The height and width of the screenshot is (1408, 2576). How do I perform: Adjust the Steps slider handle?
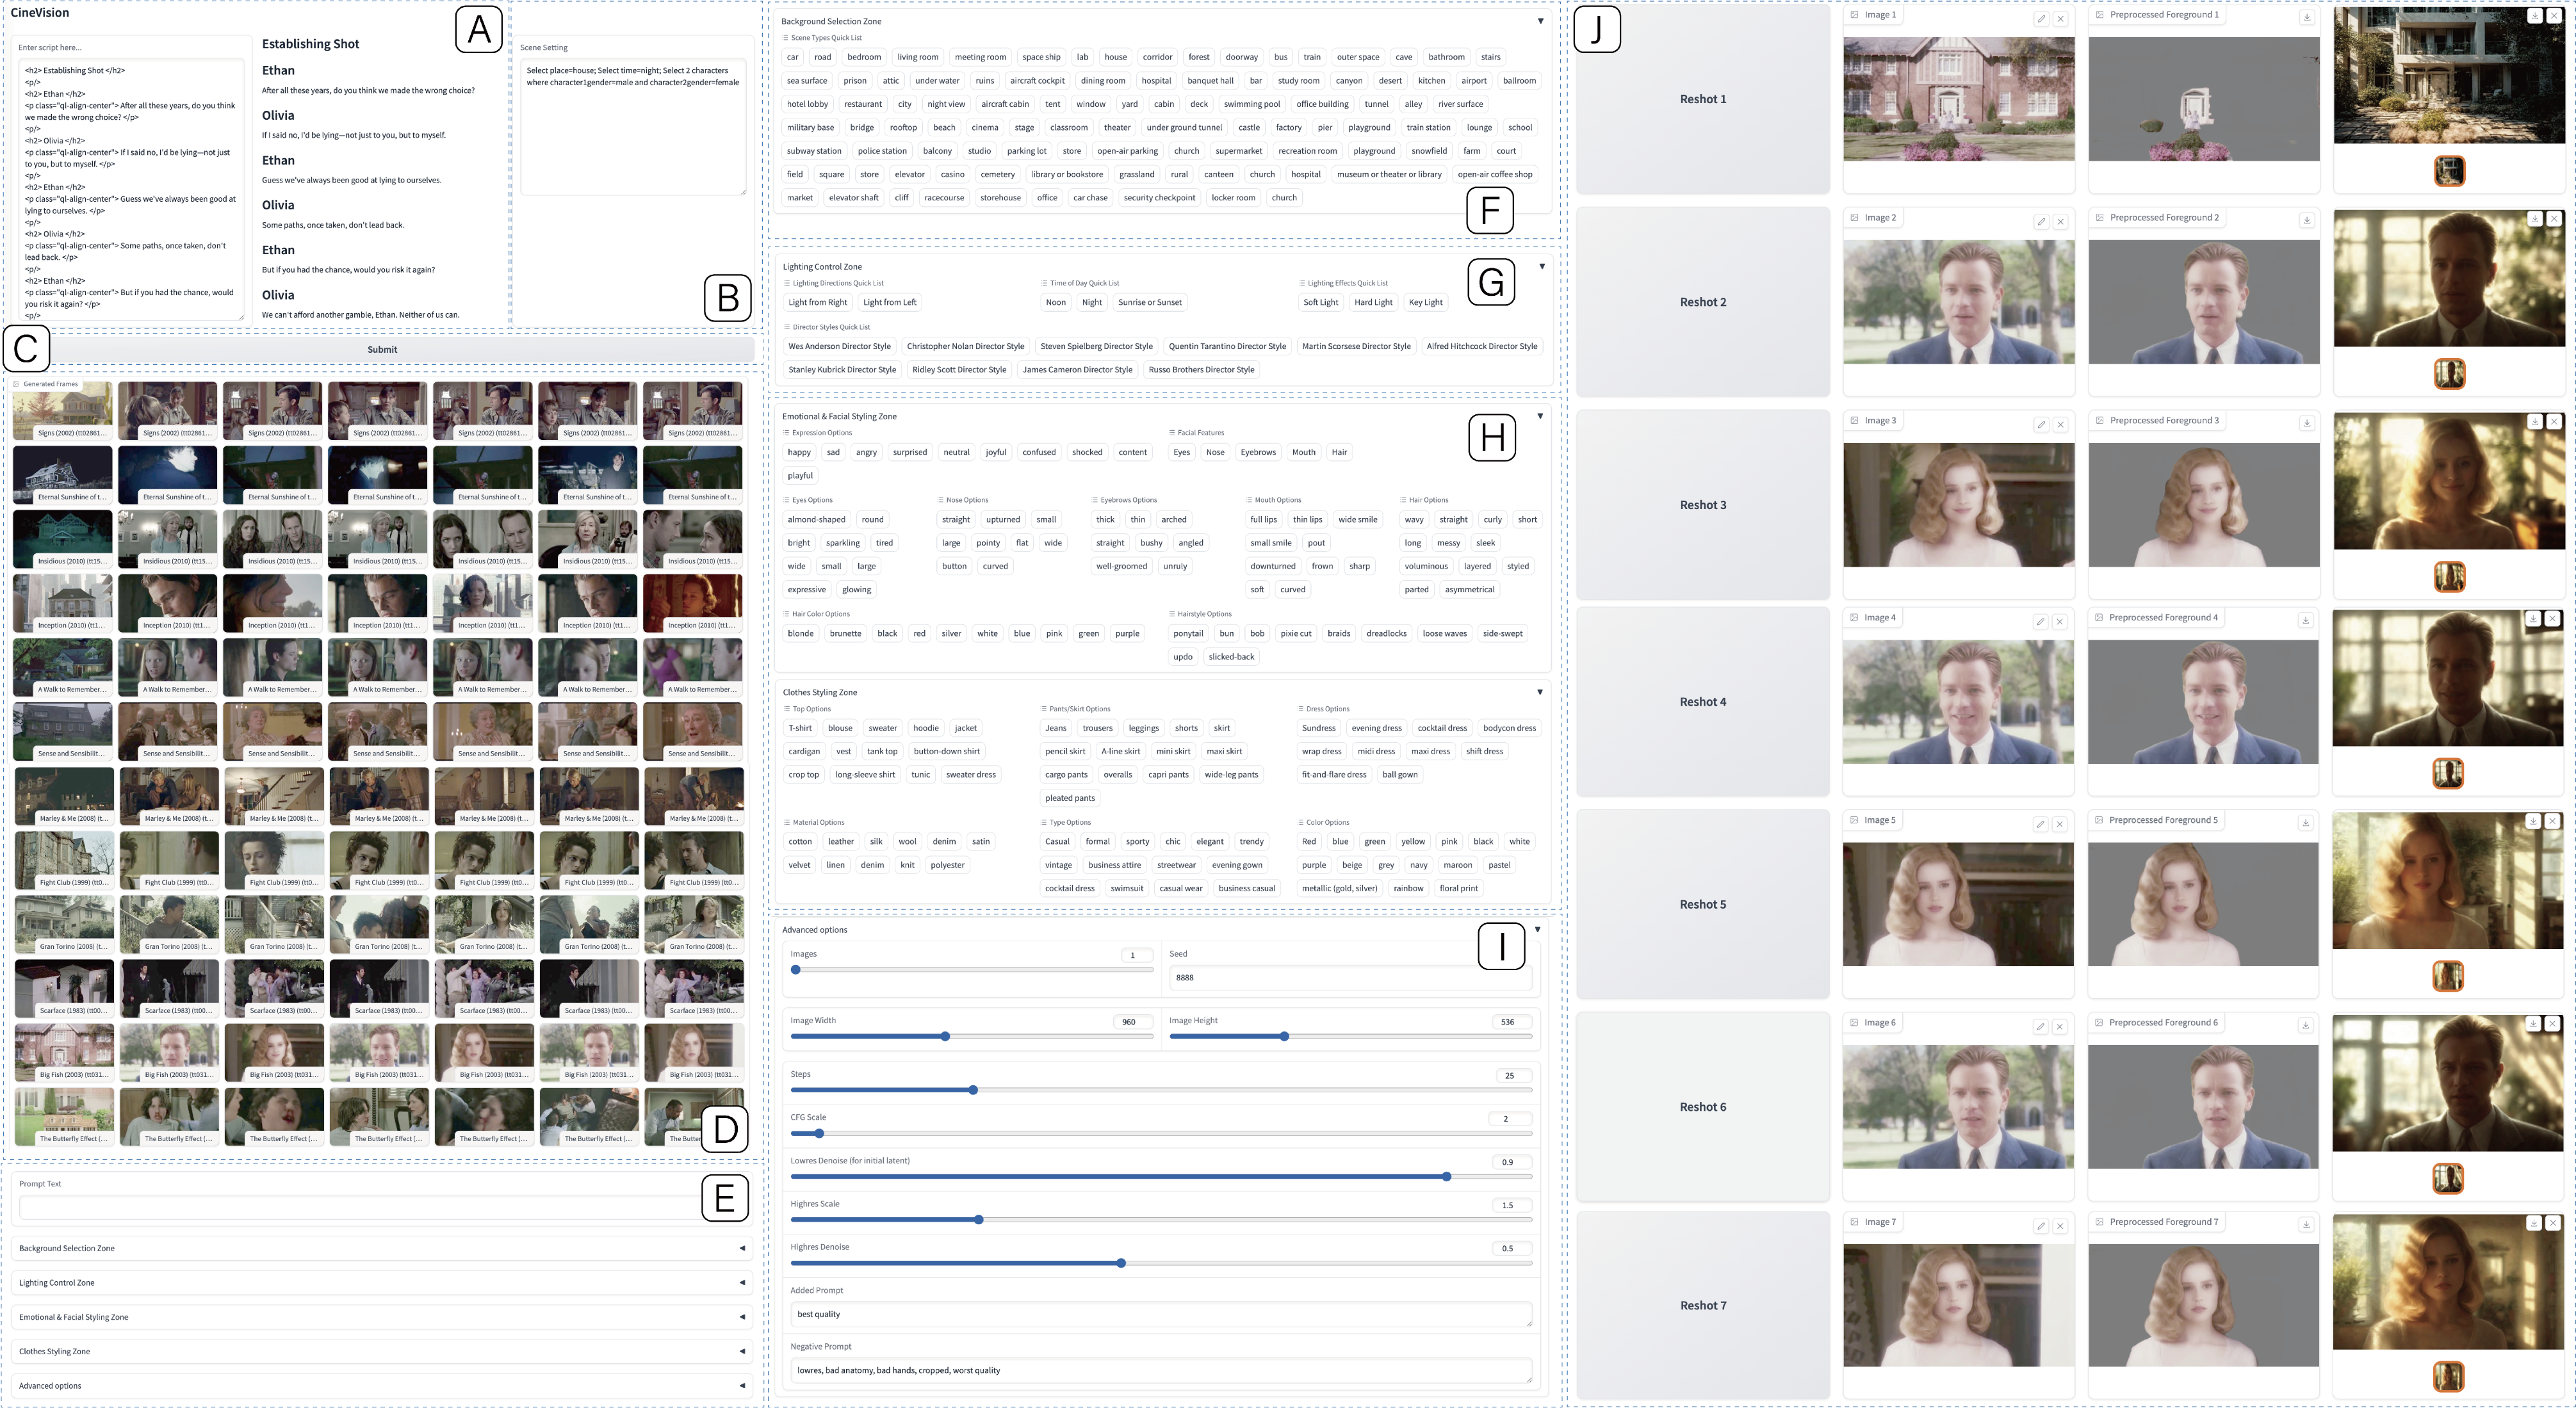(973, 1090)
